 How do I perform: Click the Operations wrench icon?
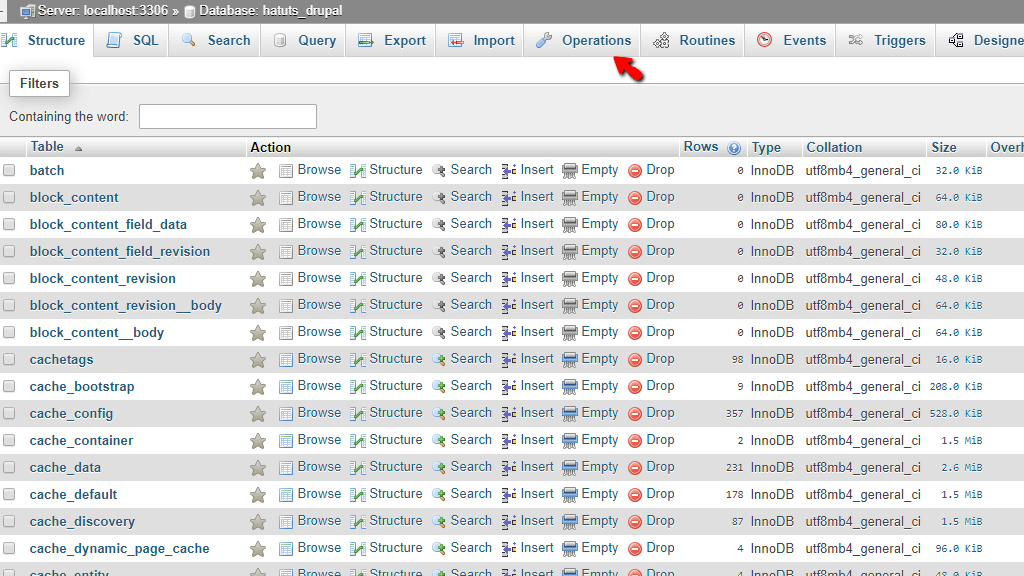pos(543,40)
